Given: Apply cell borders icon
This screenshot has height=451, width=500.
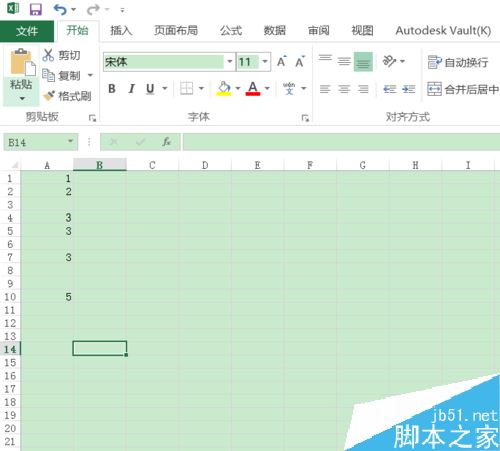Looking at the screenshot, I should (x=186, y=89).
